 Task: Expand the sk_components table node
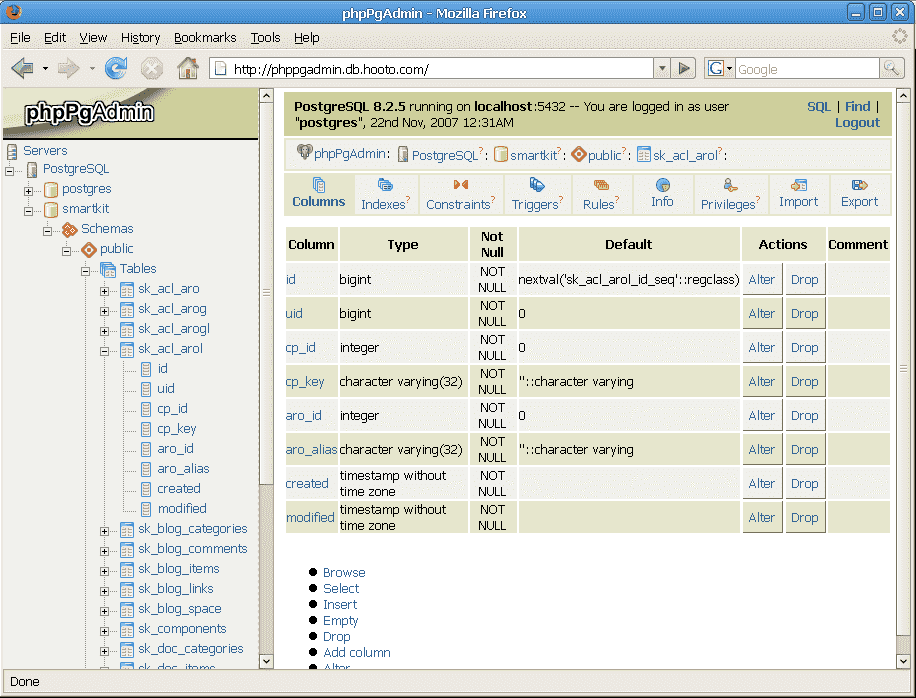tap(105, 631)
